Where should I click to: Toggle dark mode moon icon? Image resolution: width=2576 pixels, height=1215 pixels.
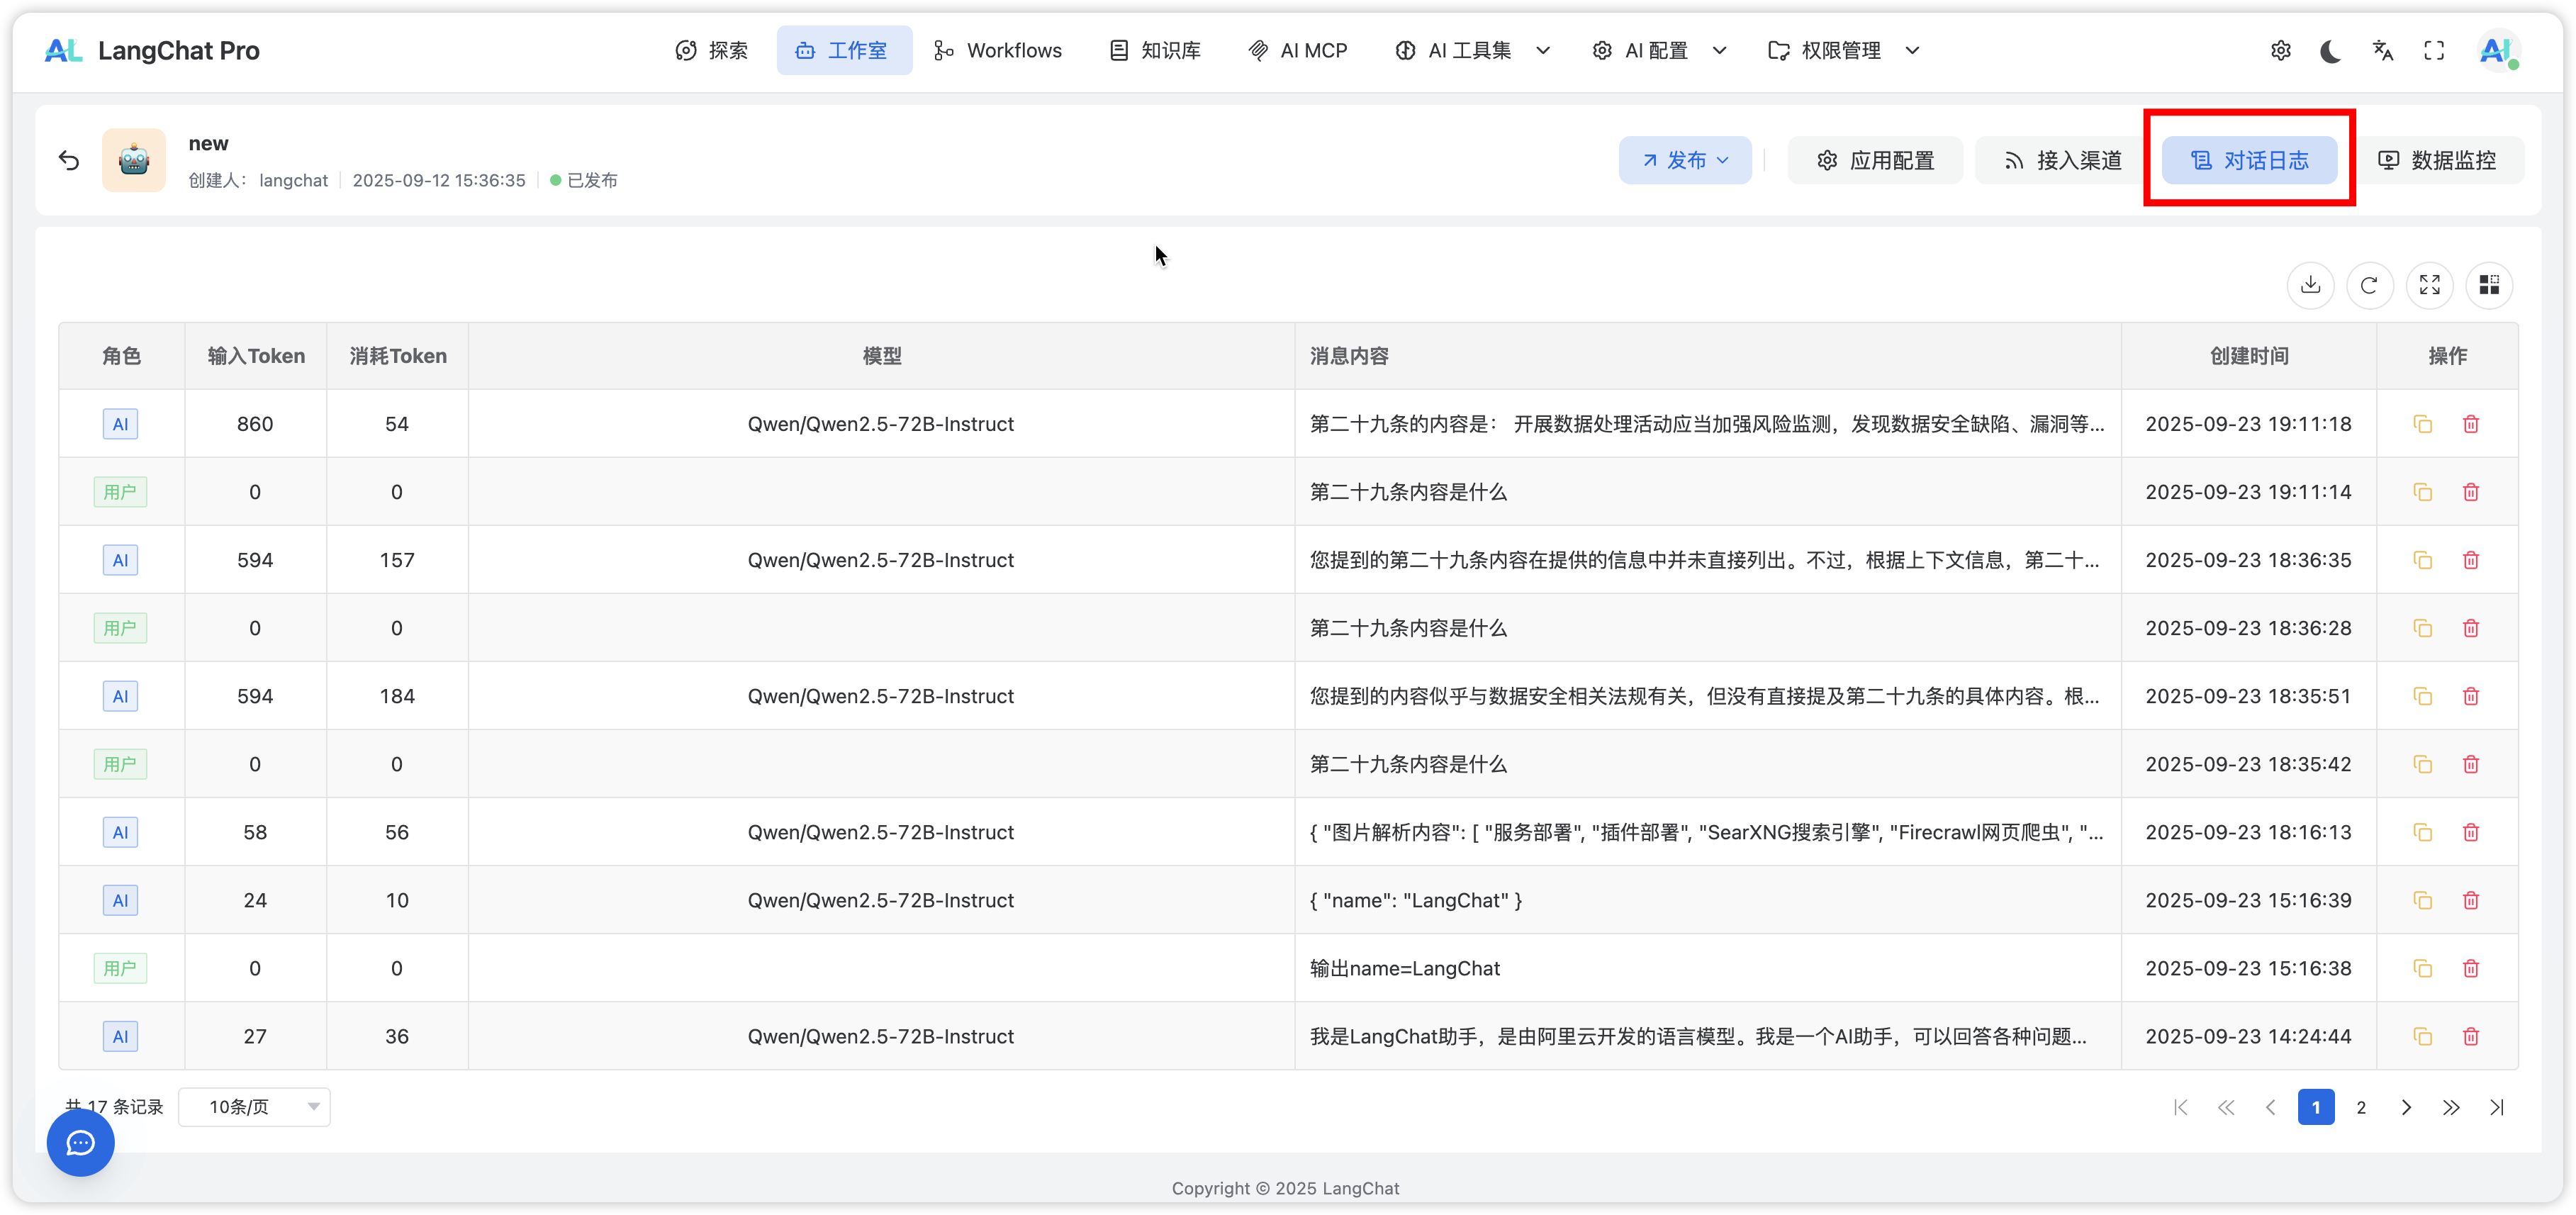point(2331,51)
